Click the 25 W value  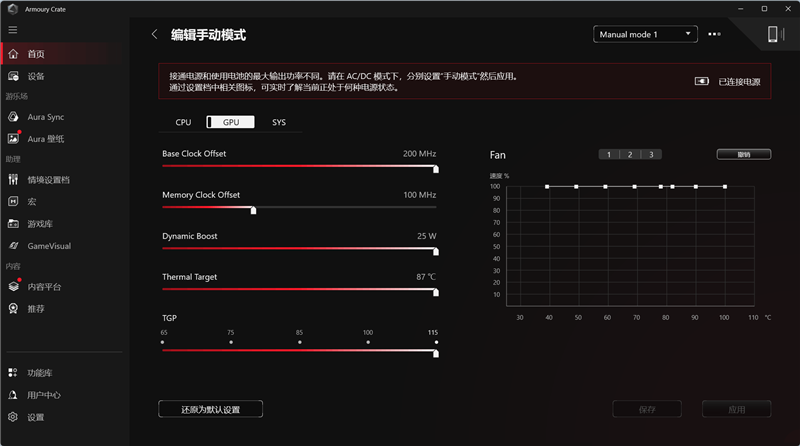[427, 236]
